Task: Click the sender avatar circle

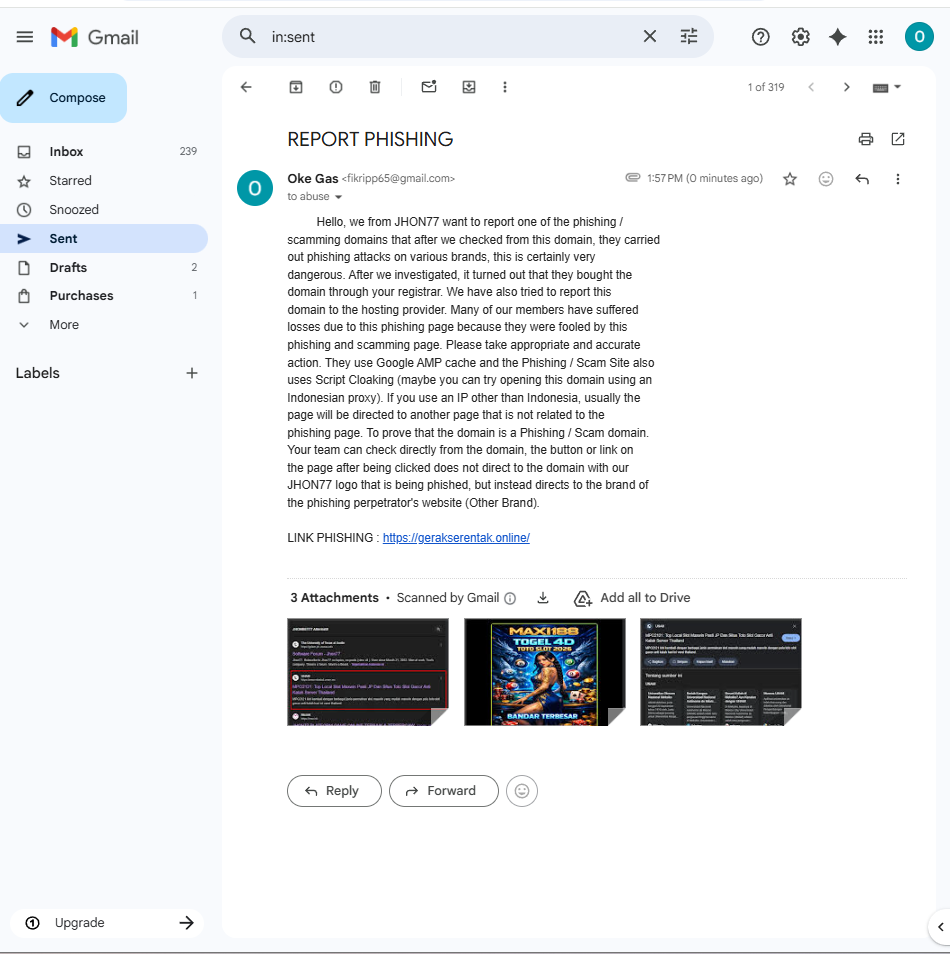Action: coord(254,188)
